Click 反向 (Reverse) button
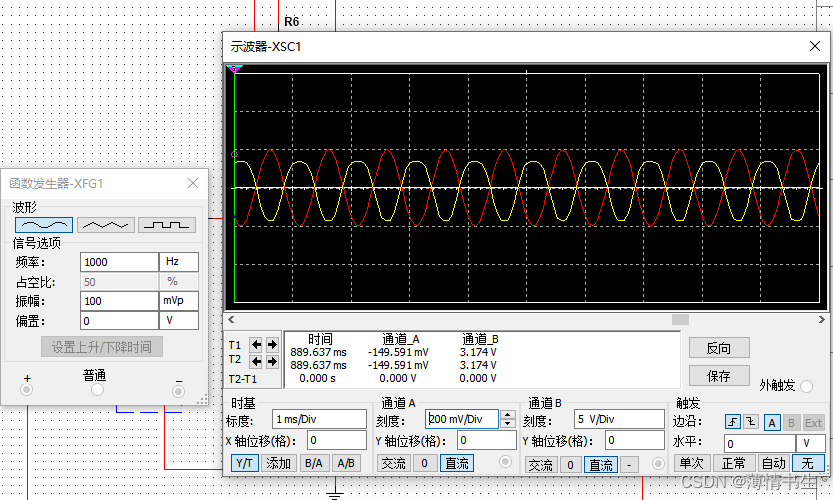Screen dimensions: 833x500 click(x=719, y=348)
